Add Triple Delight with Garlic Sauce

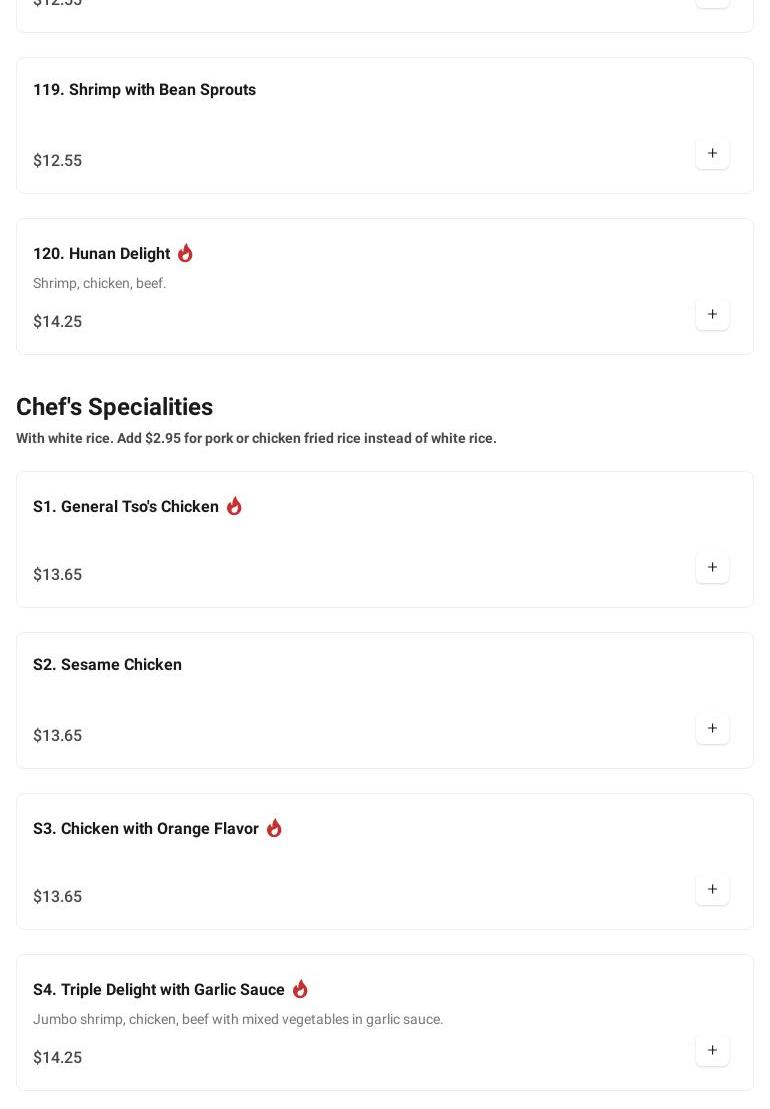pos(712,1051)
